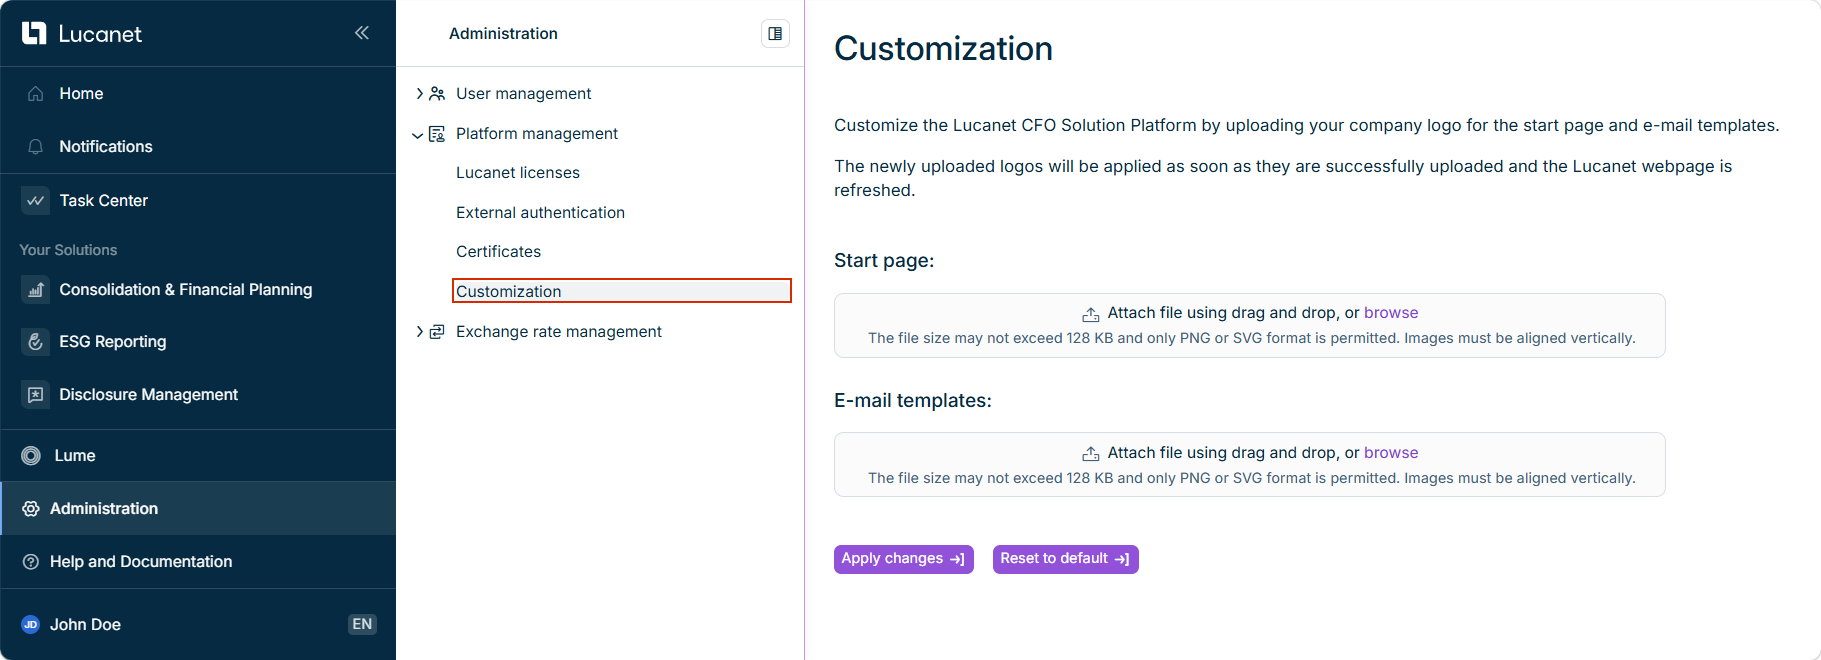1821x660 pixels.
Task: Open Consolidation & Financial Planning solution
Action: (x=198, y=289)
